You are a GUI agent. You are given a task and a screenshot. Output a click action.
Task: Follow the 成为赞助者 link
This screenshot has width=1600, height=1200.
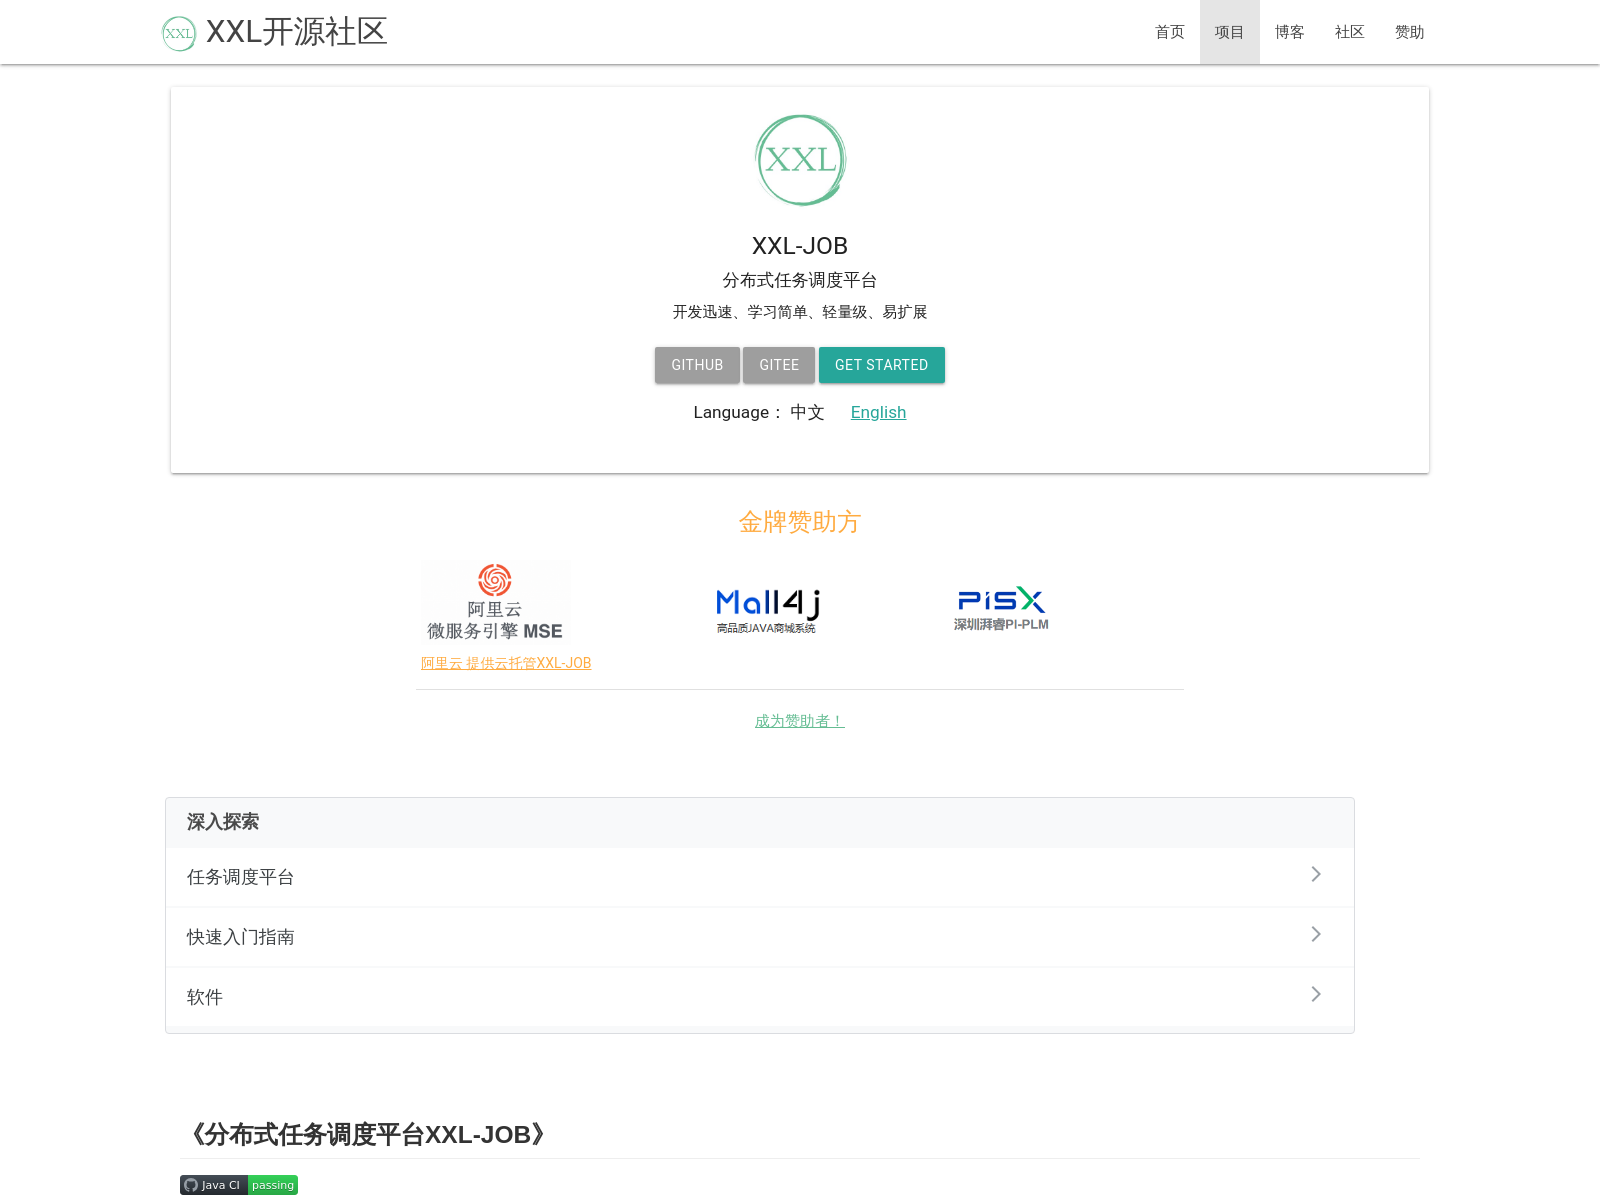coord(799,721)
